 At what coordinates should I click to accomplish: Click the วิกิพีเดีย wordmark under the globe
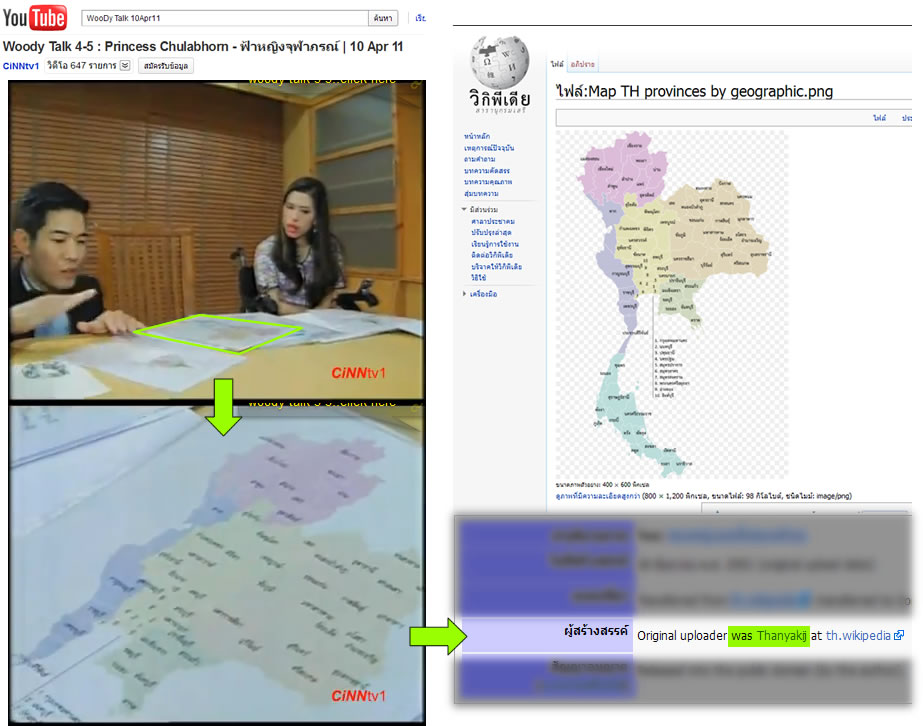point(499,99)
